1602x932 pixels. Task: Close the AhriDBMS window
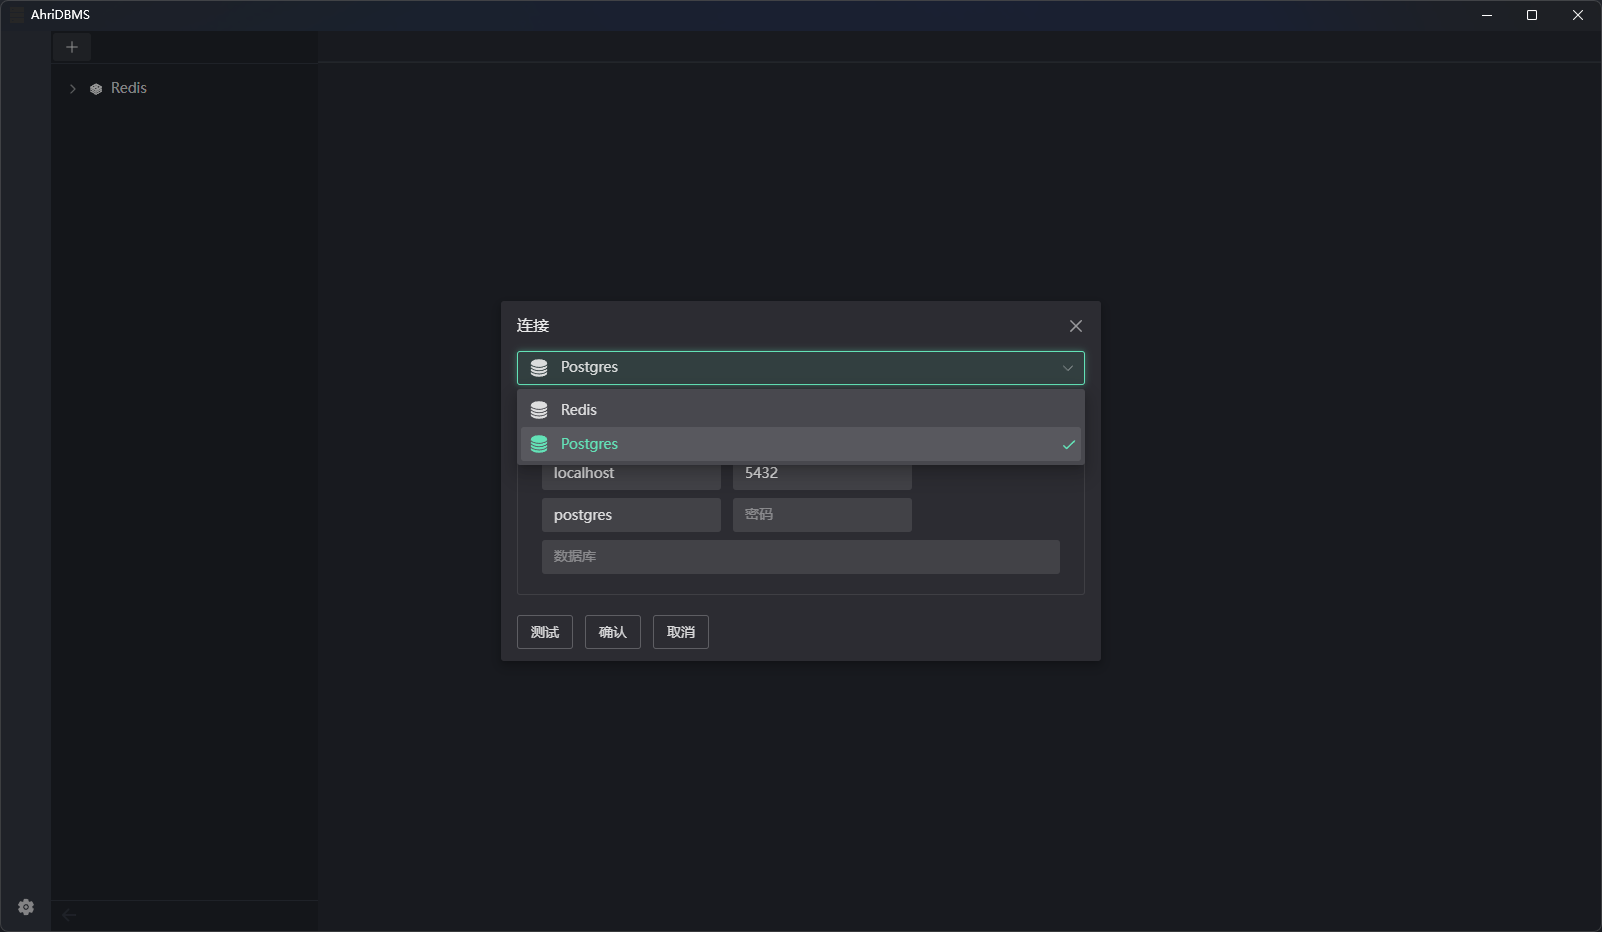point(1578,15)
